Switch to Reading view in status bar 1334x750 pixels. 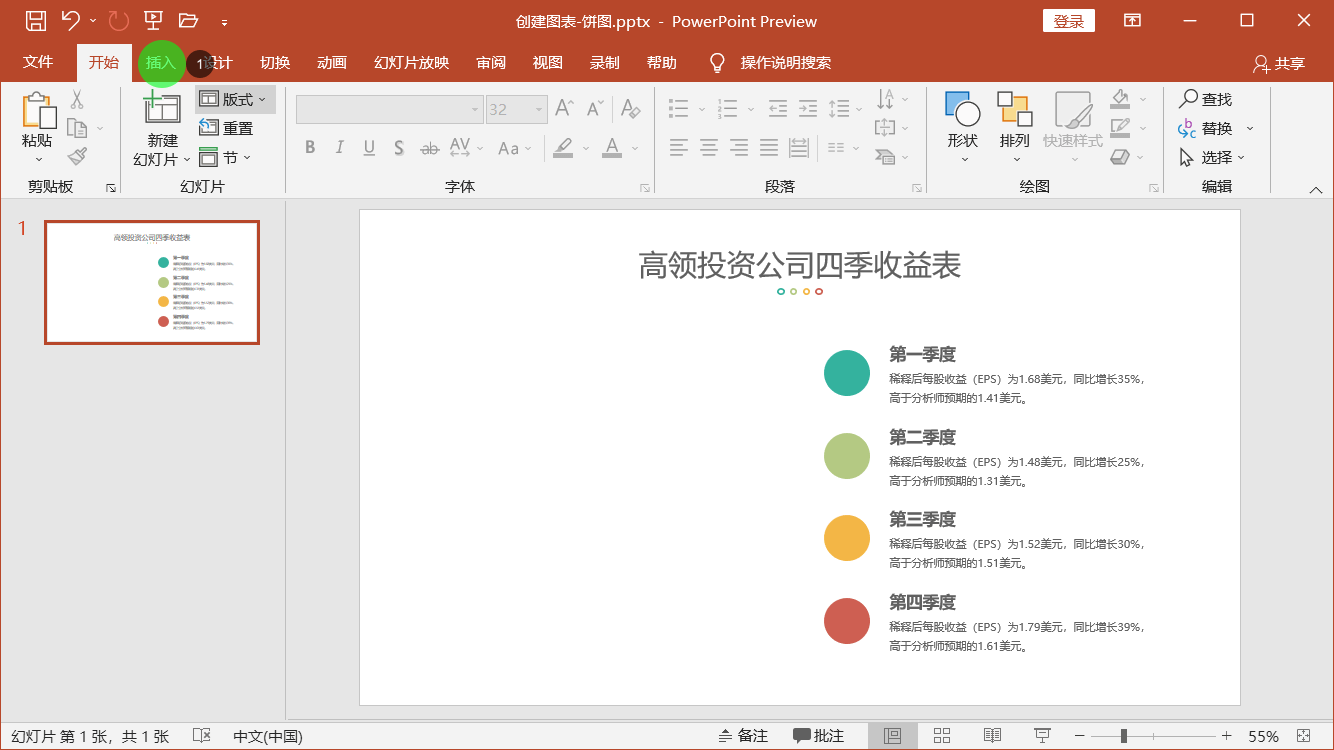[991, 735]
